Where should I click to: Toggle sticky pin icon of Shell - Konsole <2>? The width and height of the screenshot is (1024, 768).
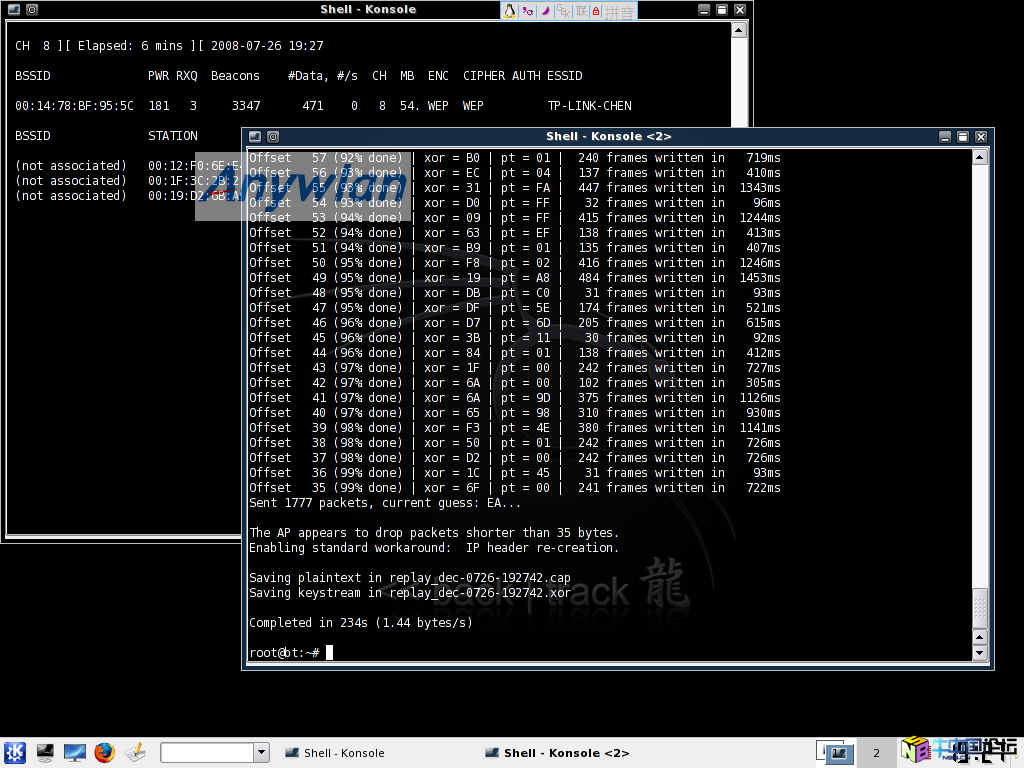pyautogui.click(x=273, y=136)
